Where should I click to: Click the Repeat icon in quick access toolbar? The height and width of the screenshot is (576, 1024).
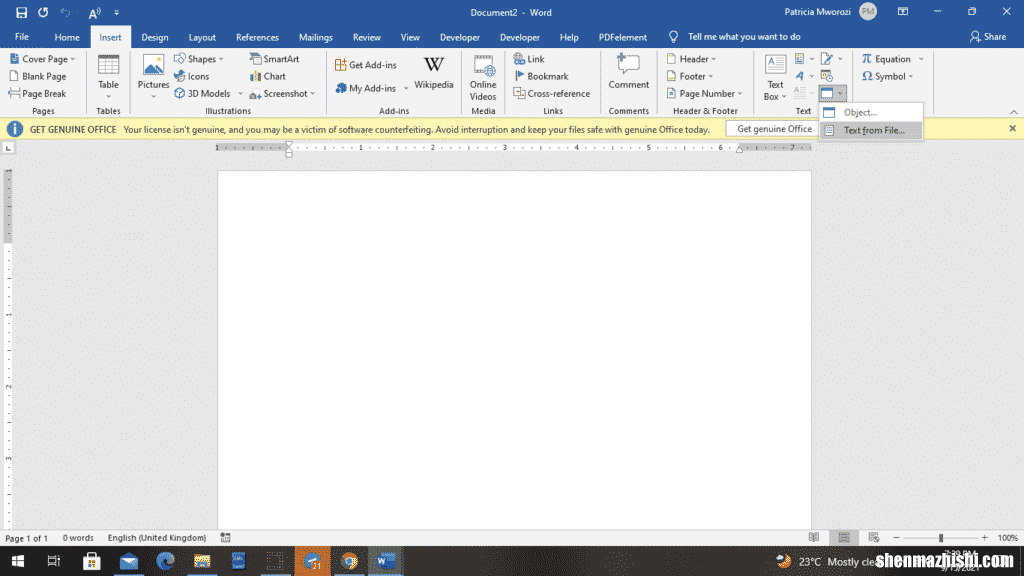(x=43, y=12)
